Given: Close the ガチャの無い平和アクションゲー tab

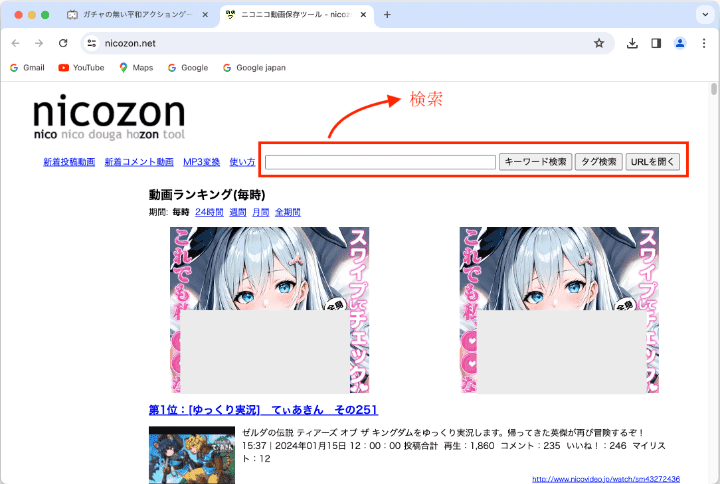Looking at the screenshot, I should click(205, 15).
